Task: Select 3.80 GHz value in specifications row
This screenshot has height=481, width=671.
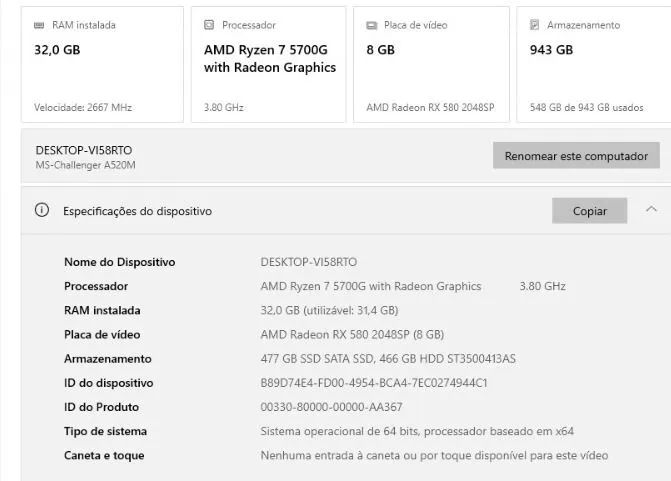Action: click(543, 286)
